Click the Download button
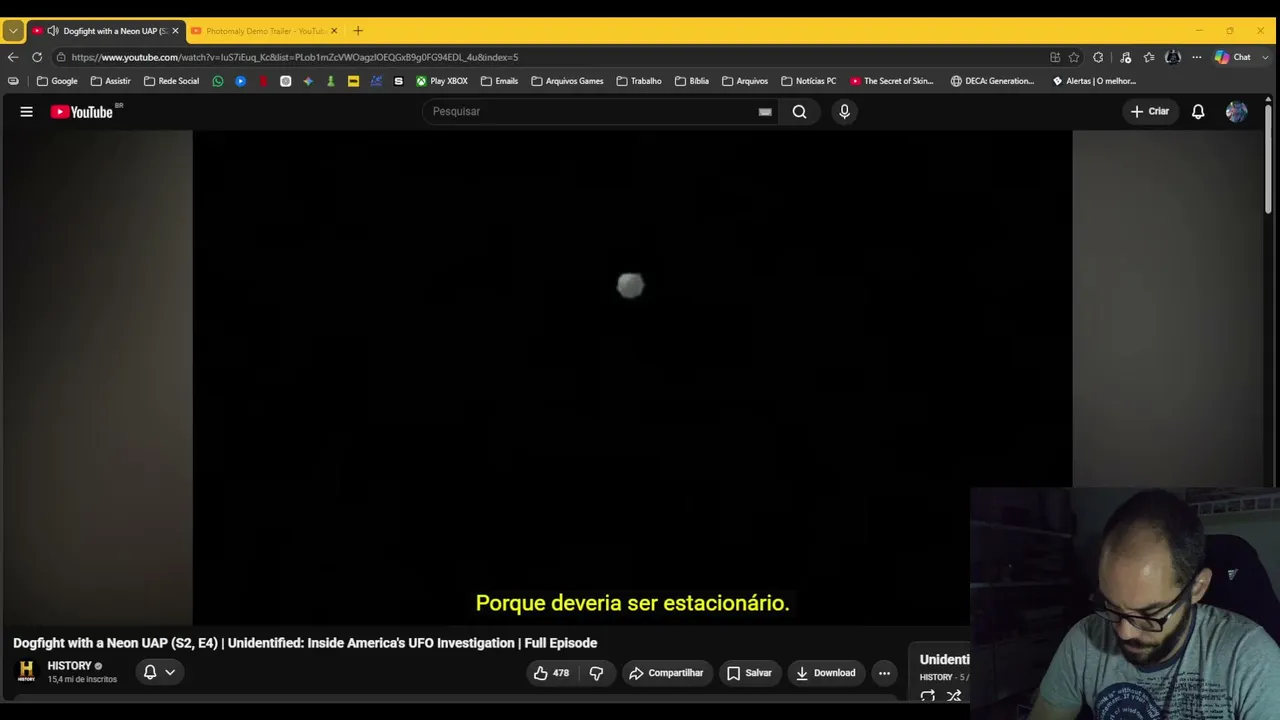1280x720 pixels. coord(825,673)
